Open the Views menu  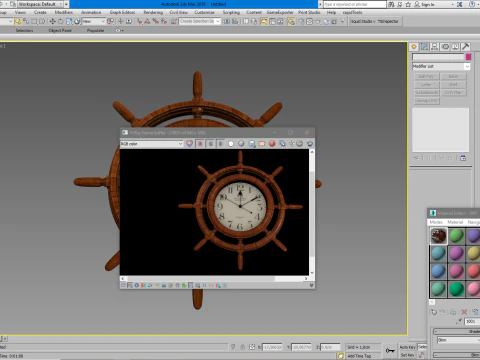[x=20, y=12]
